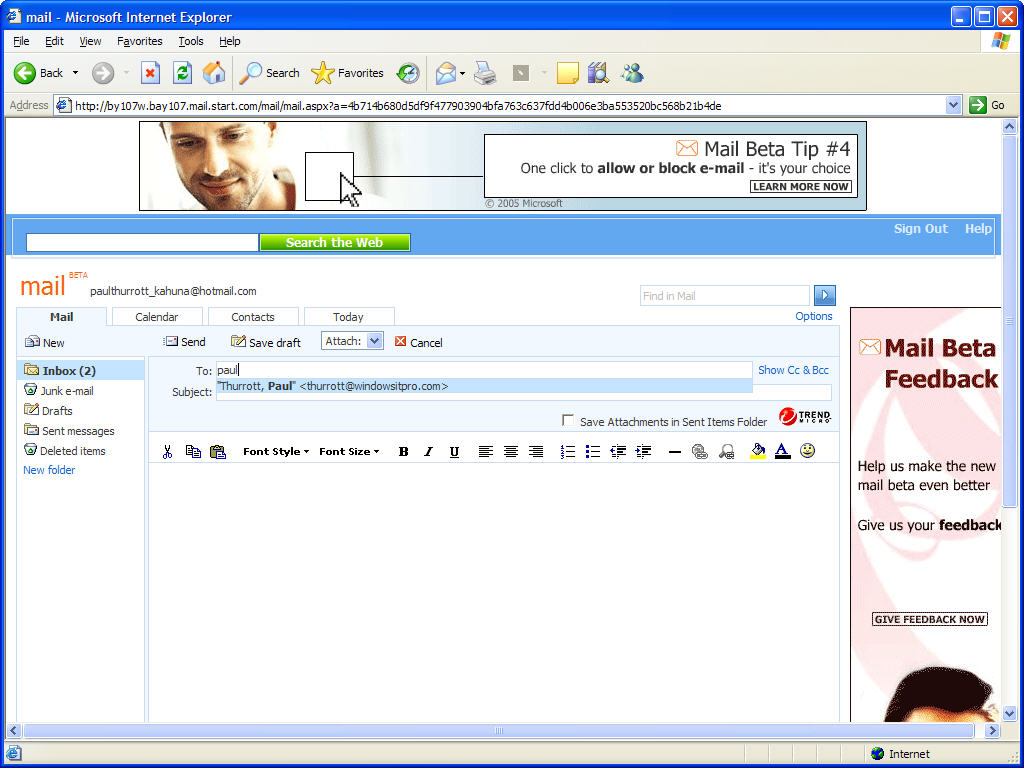Open the Favorites menu in menu bar
The image size is (1024, 768).
[139, 41]
